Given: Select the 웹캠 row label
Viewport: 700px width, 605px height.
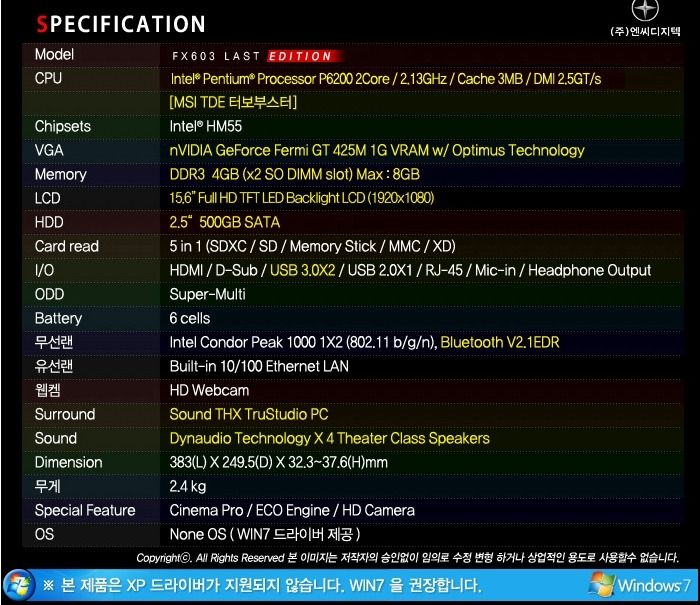Looking at the screenshot, I should 47,391.
